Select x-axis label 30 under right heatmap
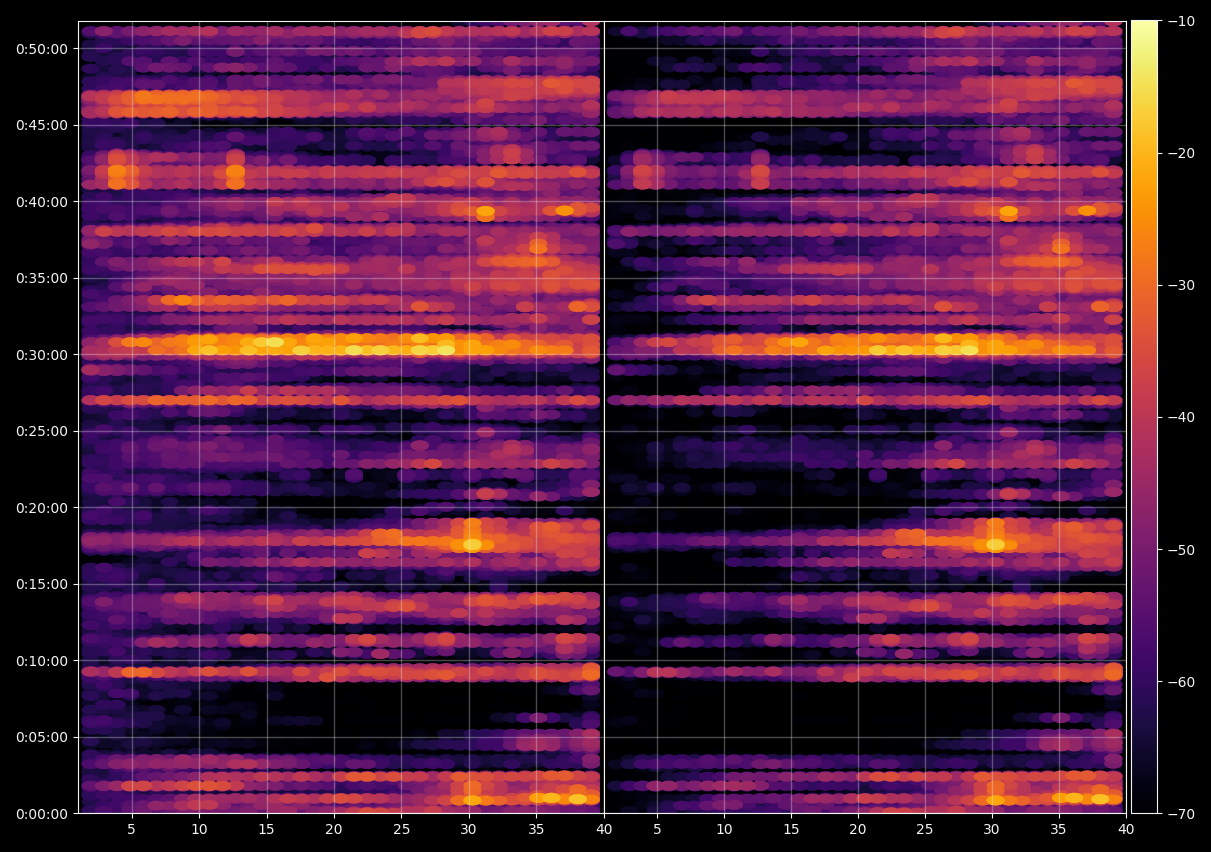 pyautogui.click(x=992, y=830)
